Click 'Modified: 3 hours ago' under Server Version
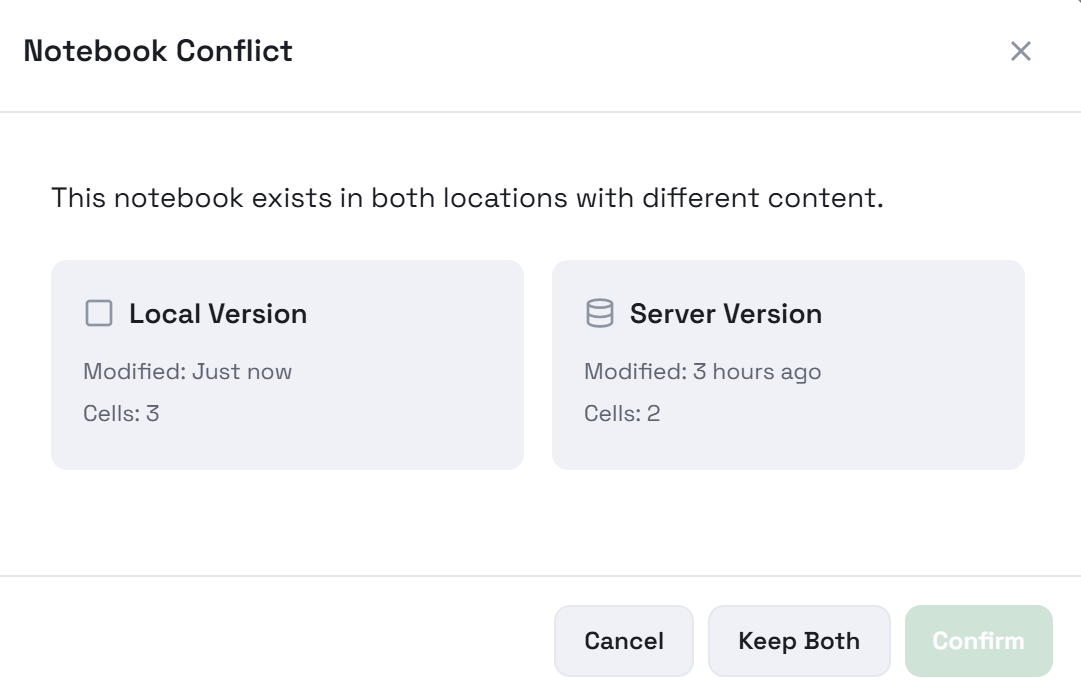Image resolution: width=1081 pixels, height=692 pixels. pos(703,371)
